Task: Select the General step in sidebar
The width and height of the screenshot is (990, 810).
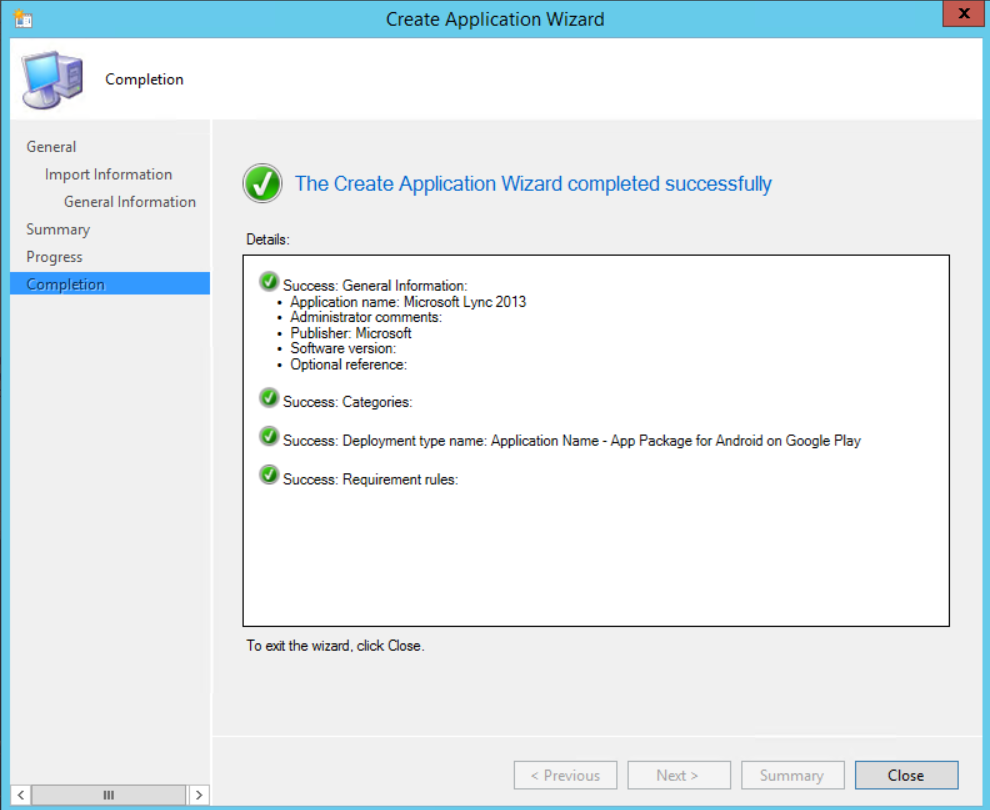Action: (x=51, y=147)
